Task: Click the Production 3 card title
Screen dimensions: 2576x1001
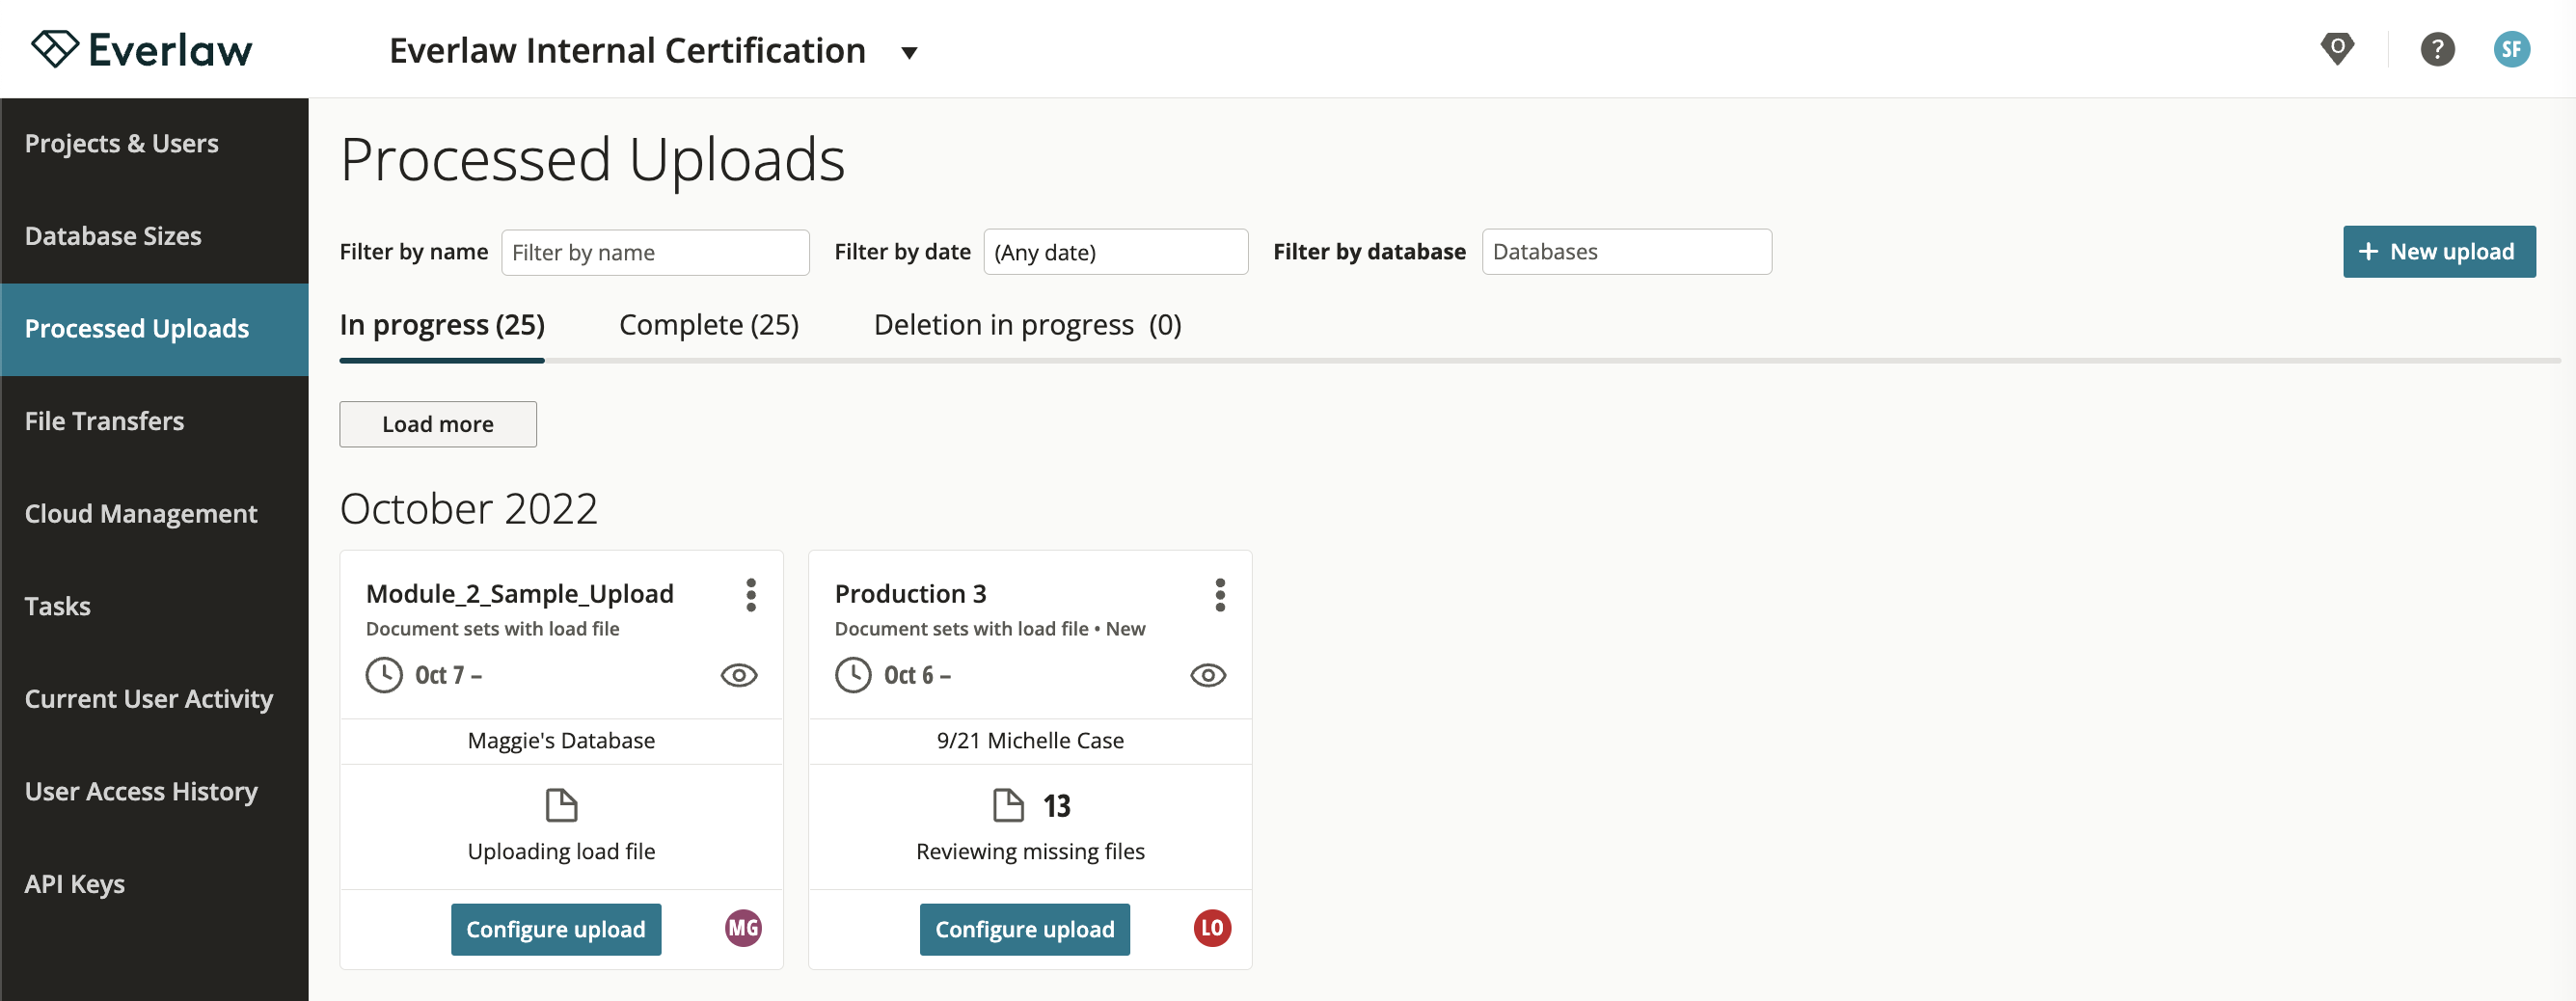Action: point(911,594)
